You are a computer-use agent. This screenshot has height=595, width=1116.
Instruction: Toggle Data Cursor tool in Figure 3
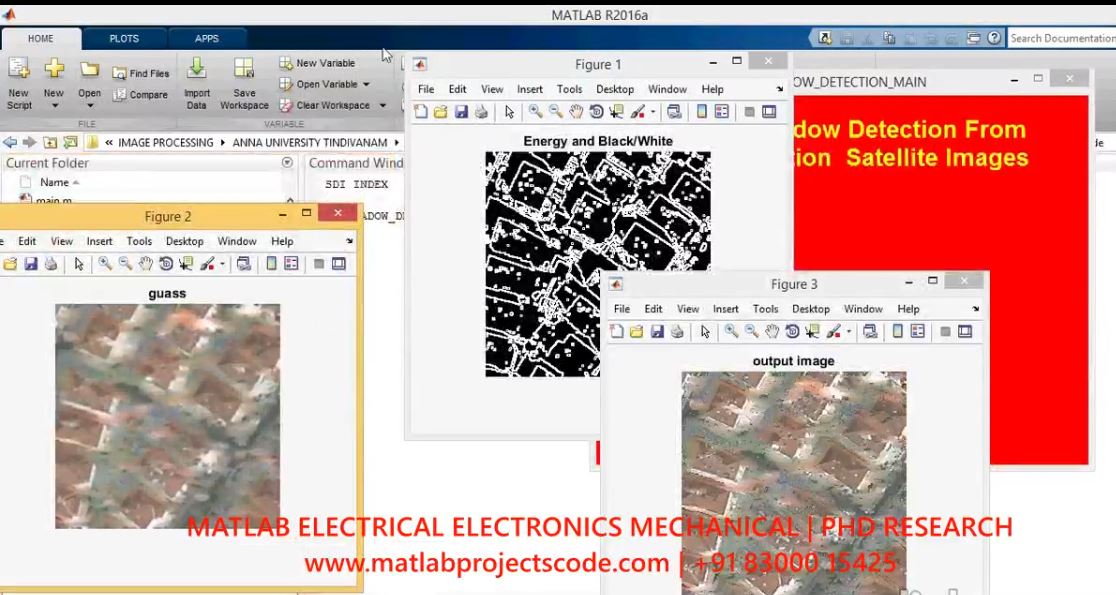point(812,332)
